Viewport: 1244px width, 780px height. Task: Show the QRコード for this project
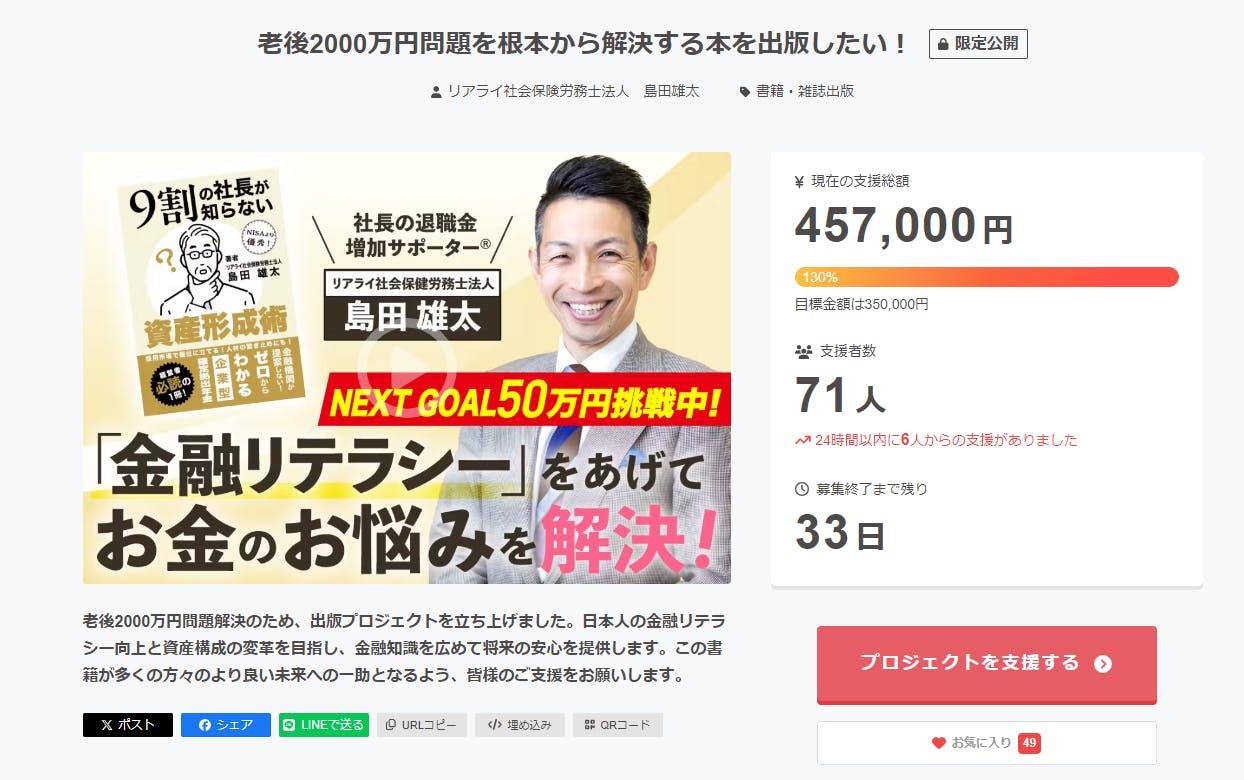coord(618,725)
